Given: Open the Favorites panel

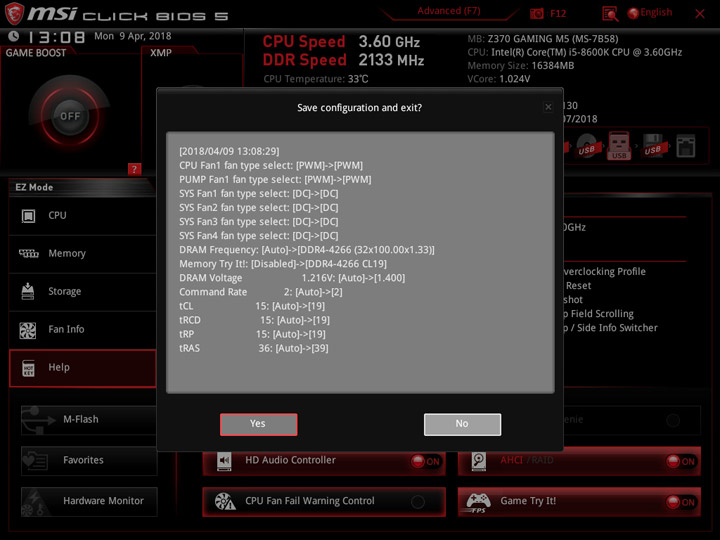Looking at the screenshot, I should 89,460.
